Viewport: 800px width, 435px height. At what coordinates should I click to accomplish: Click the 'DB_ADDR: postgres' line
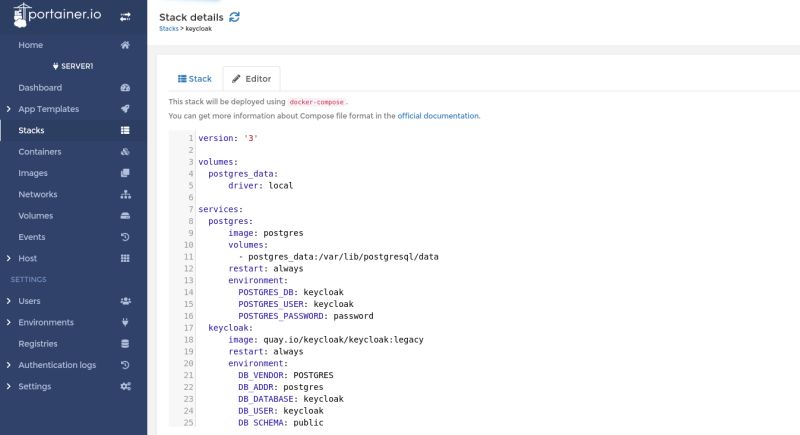coord(281,387)
